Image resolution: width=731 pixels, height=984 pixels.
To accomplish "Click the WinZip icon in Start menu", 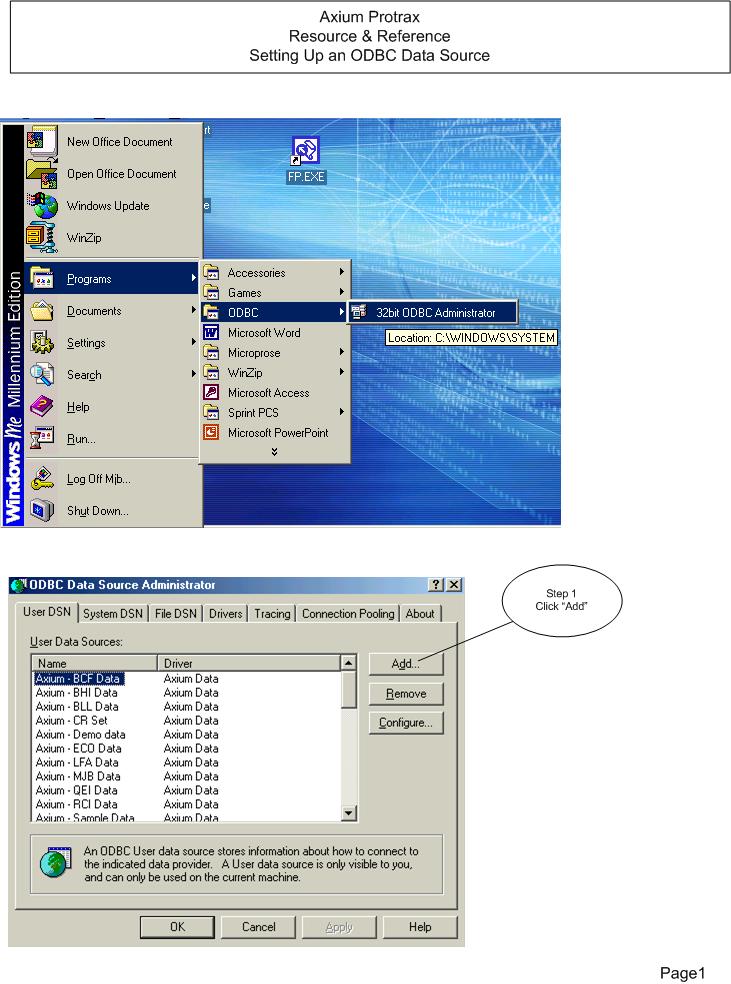I will [x=42, y=238].
